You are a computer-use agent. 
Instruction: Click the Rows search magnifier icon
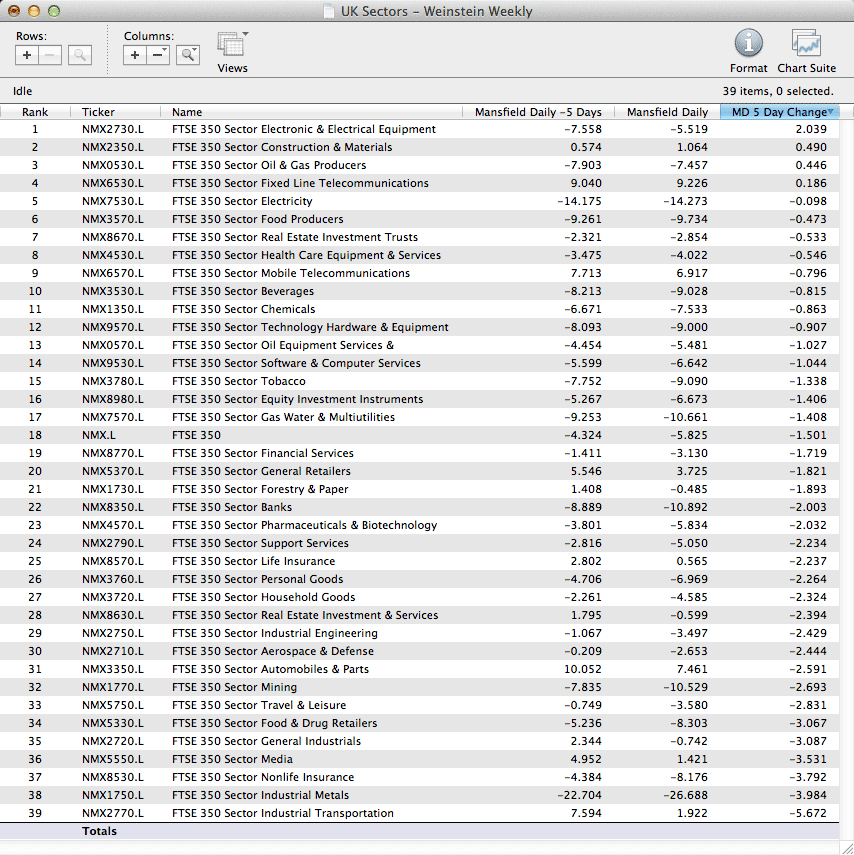click(x=80, y=56)
